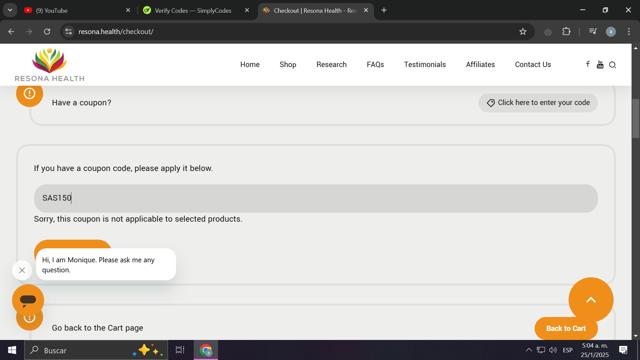Viewport: 640px width, 360px height.
Task: Open the Windows Start menu
Action: pyautogui.click(x=12, y=350)
